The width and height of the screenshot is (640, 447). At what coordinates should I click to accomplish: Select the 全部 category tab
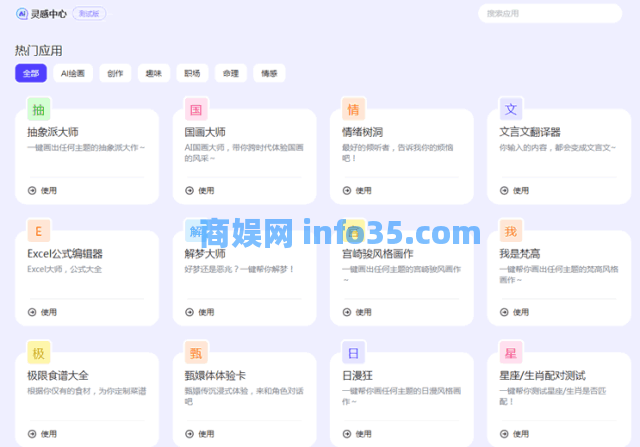pyautogui.click(x=31, y=73)
